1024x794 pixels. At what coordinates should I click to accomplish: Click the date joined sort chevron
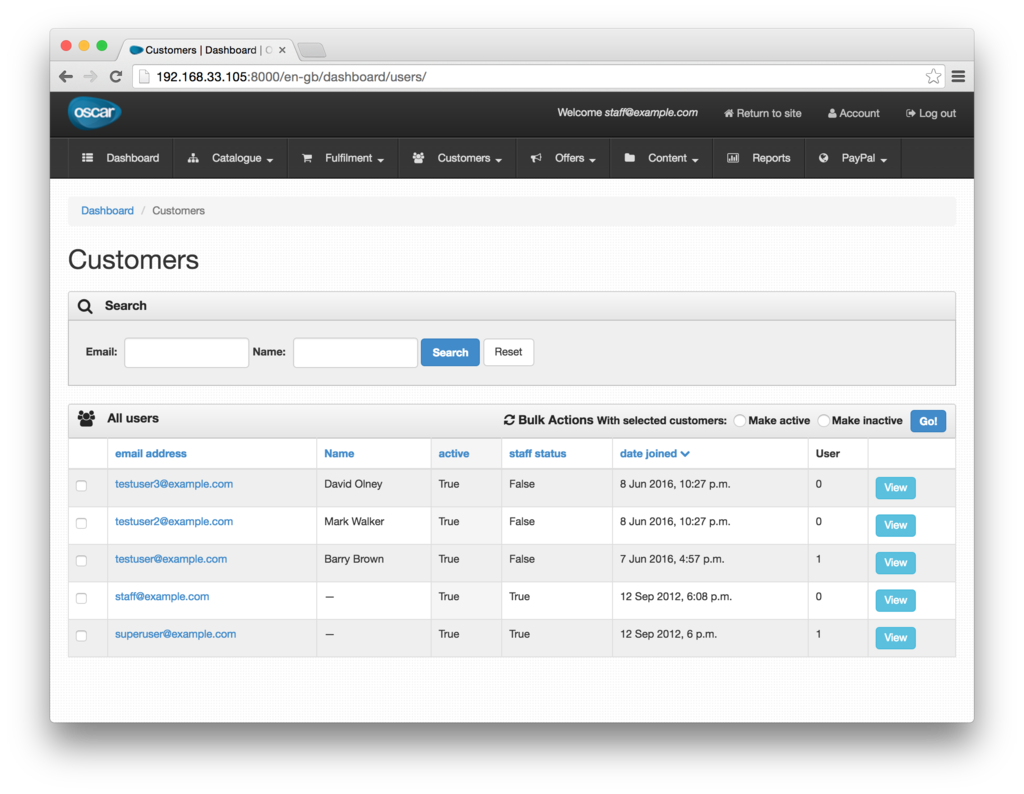tap(685, 454)
